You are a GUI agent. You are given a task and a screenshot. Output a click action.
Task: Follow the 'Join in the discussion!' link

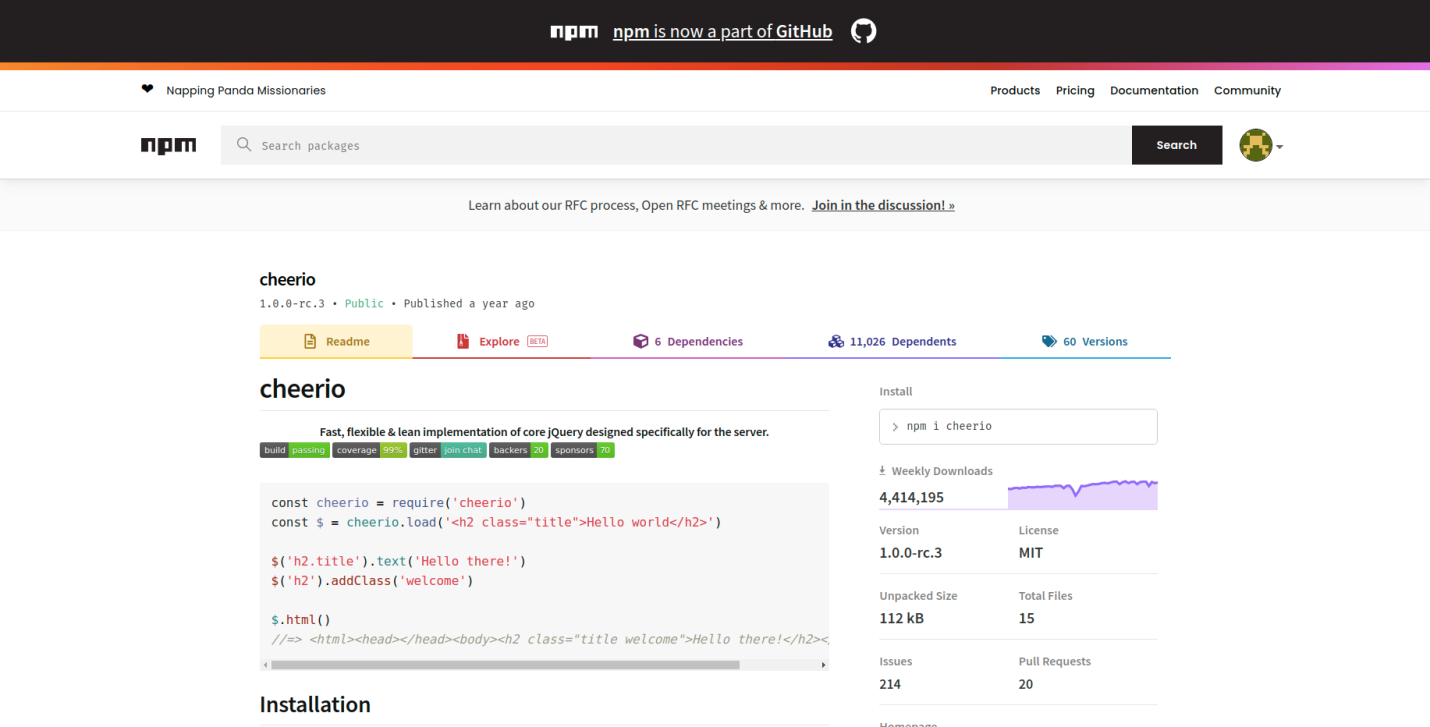(x=883, y=205)
